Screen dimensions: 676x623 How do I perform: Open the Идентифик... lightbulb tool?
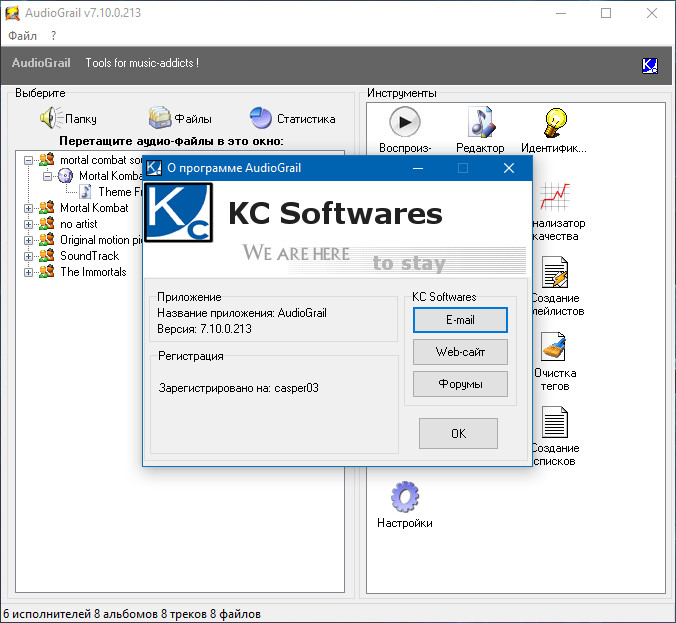pos(554,129)
